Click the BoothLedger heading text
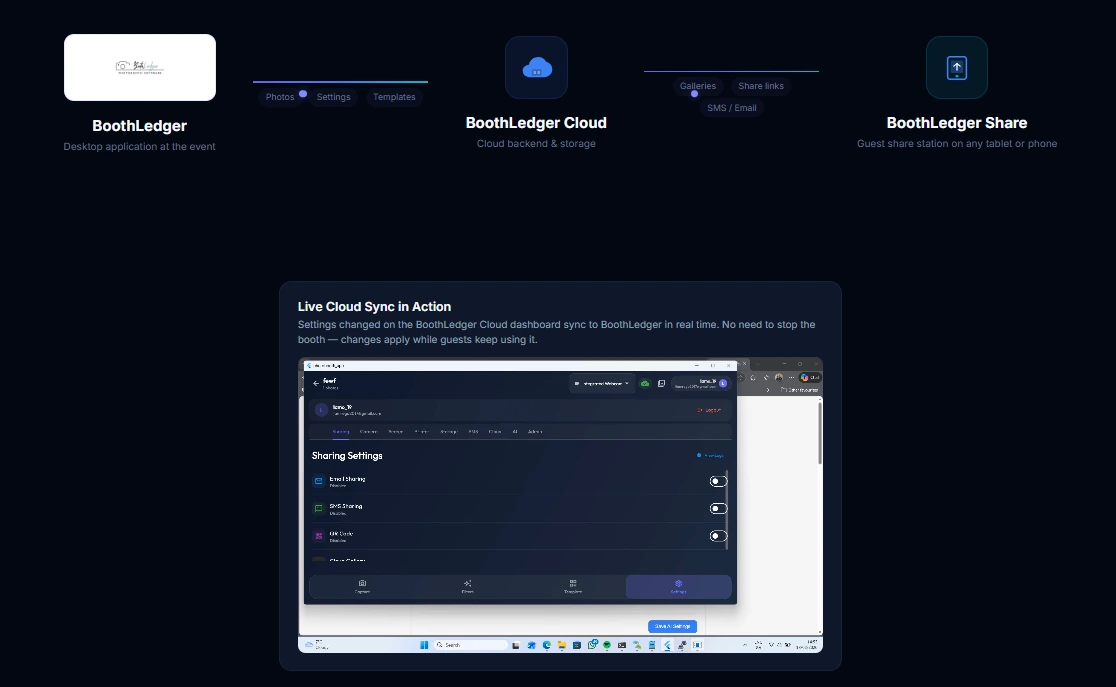Viewport: 1116px width, 687px height. (140, 126)
